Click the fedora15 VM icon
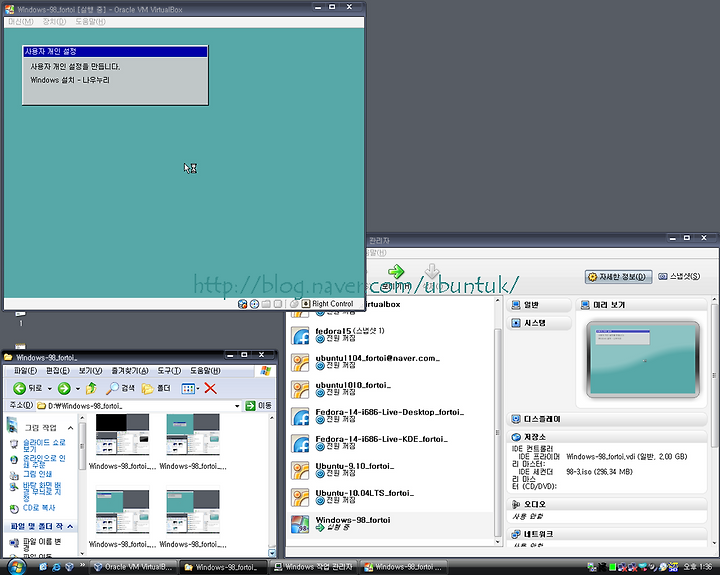 (x=300, y=336)
